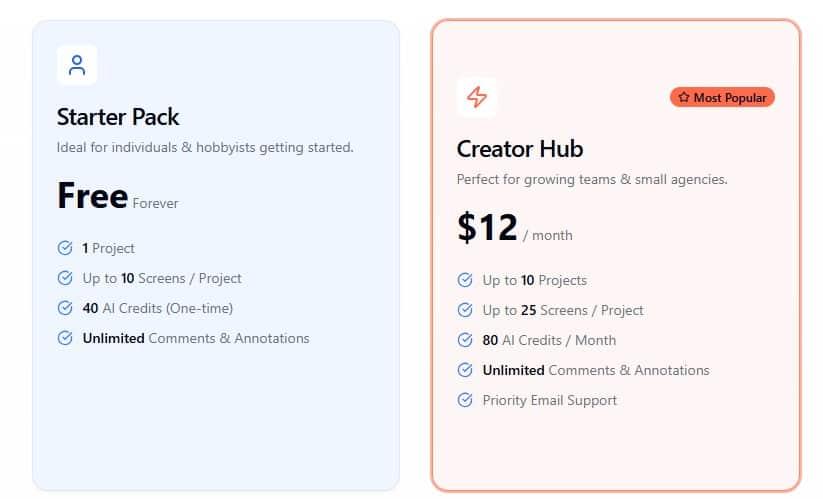Click checkmark beside Up to 10 Screens
The image size is (823, 499).
(65, 278)
